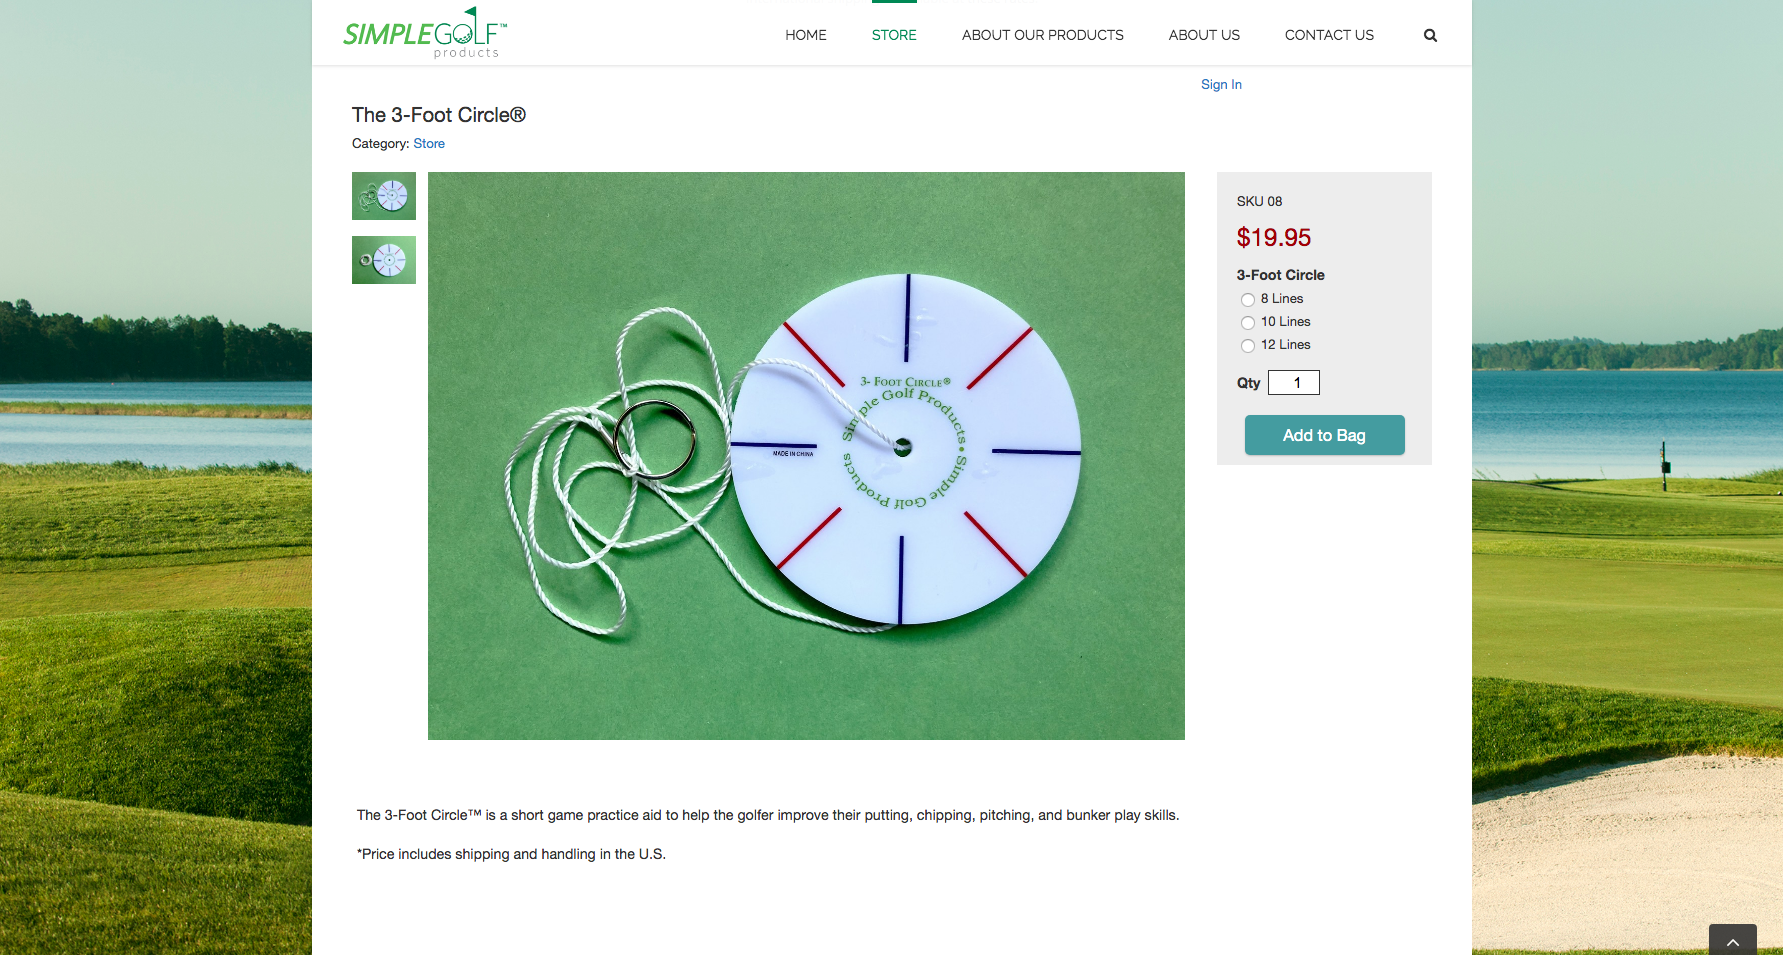Navigate to About Us
Image resolution: width=1783 pixels, height=955 pixels.
1204,35
